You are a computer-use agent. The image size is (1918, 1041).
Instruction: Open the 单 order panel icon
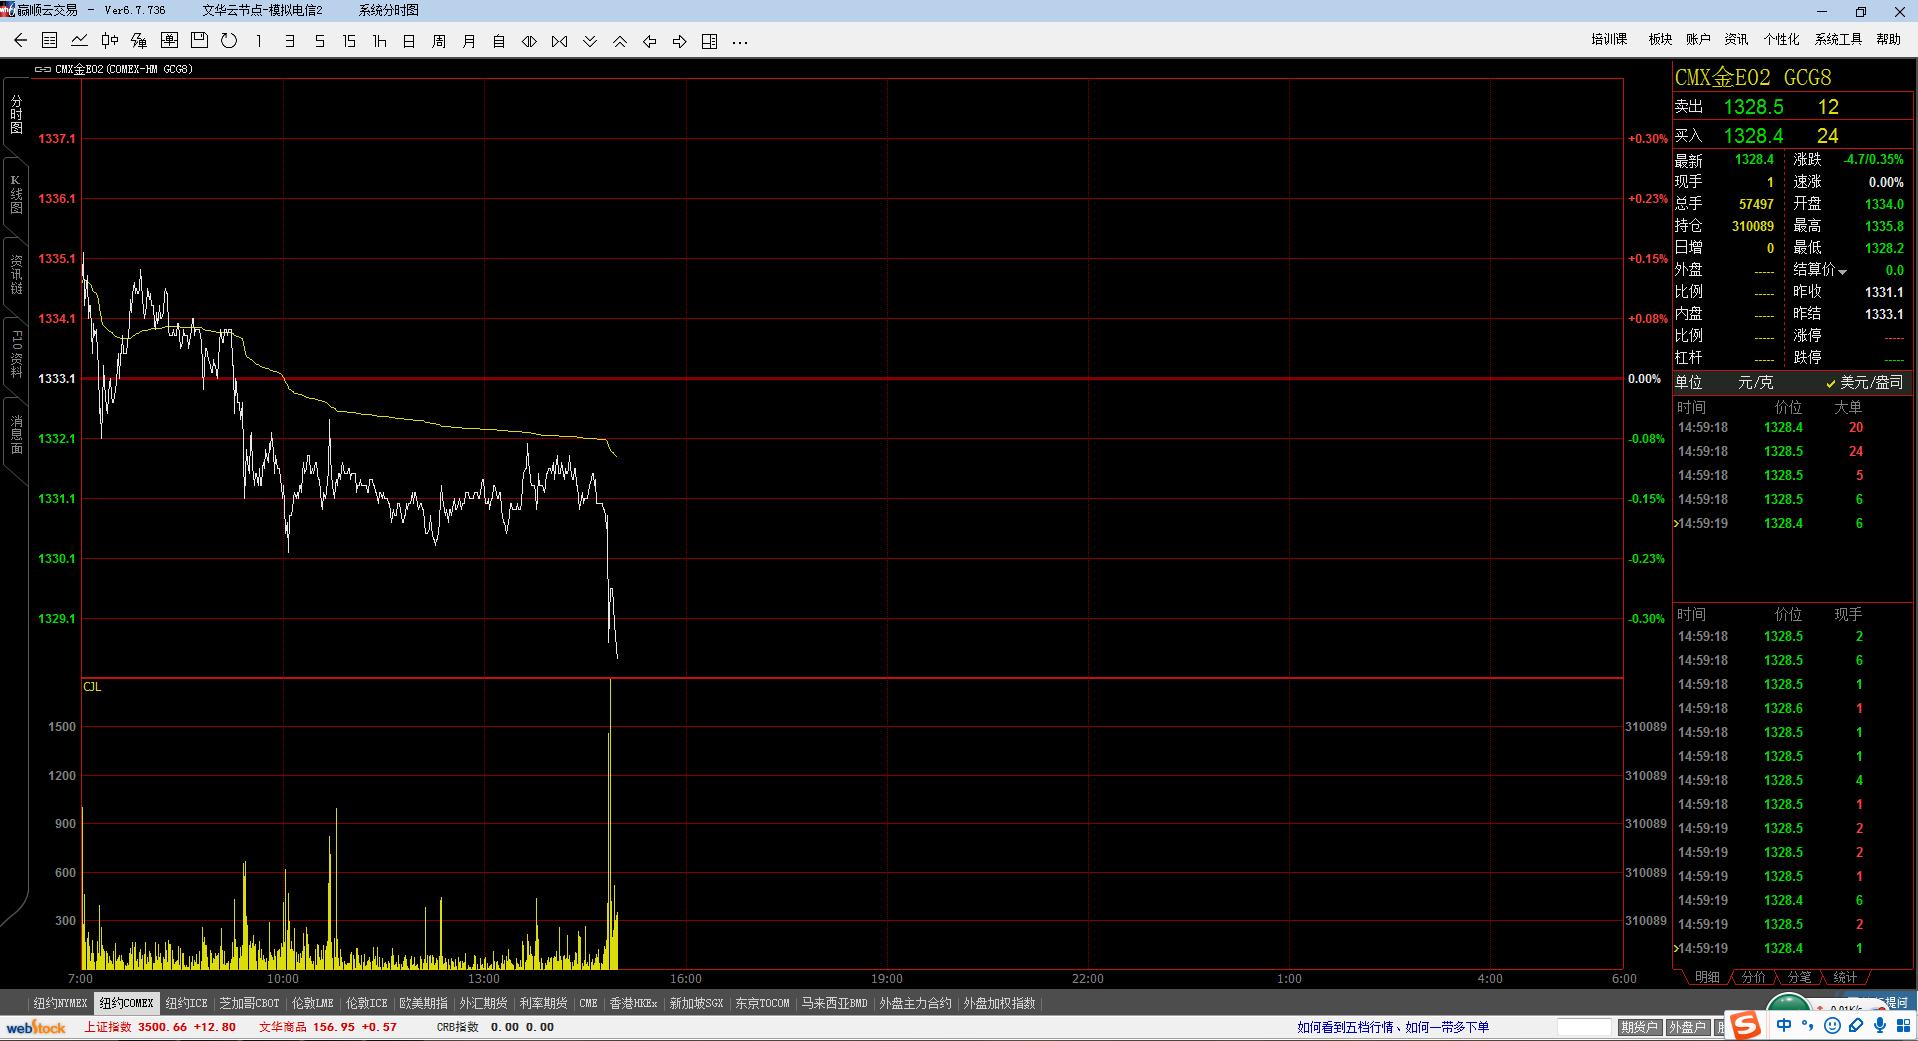tap(169, 41)
